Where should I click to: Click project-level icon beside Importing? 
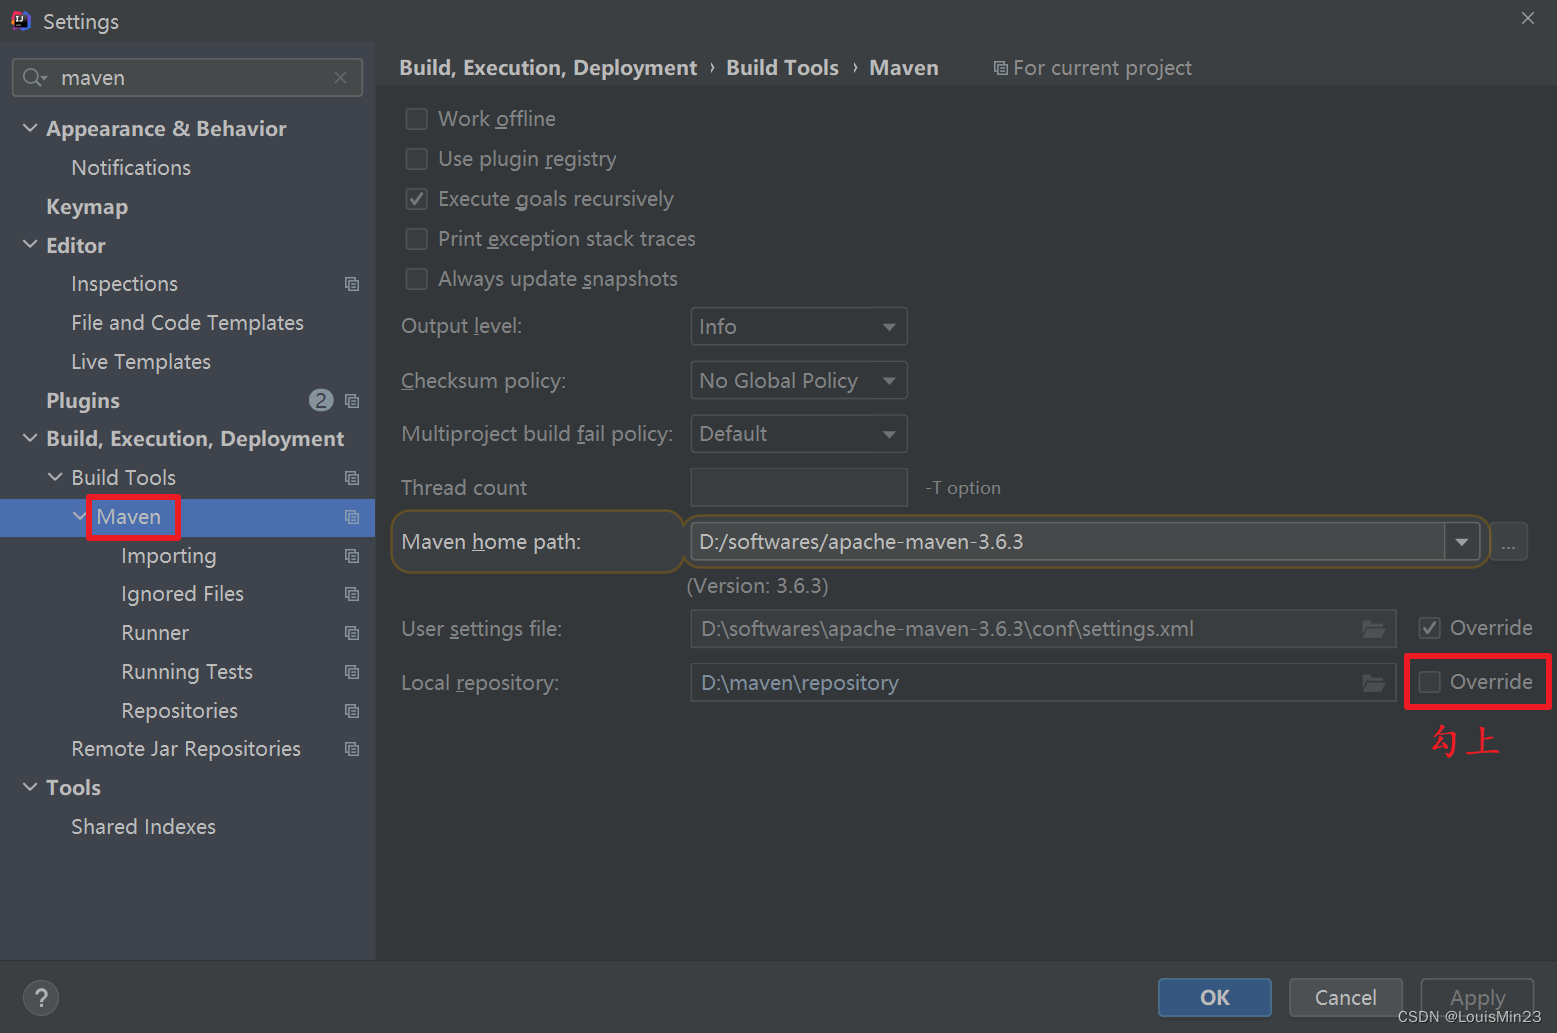352,556
